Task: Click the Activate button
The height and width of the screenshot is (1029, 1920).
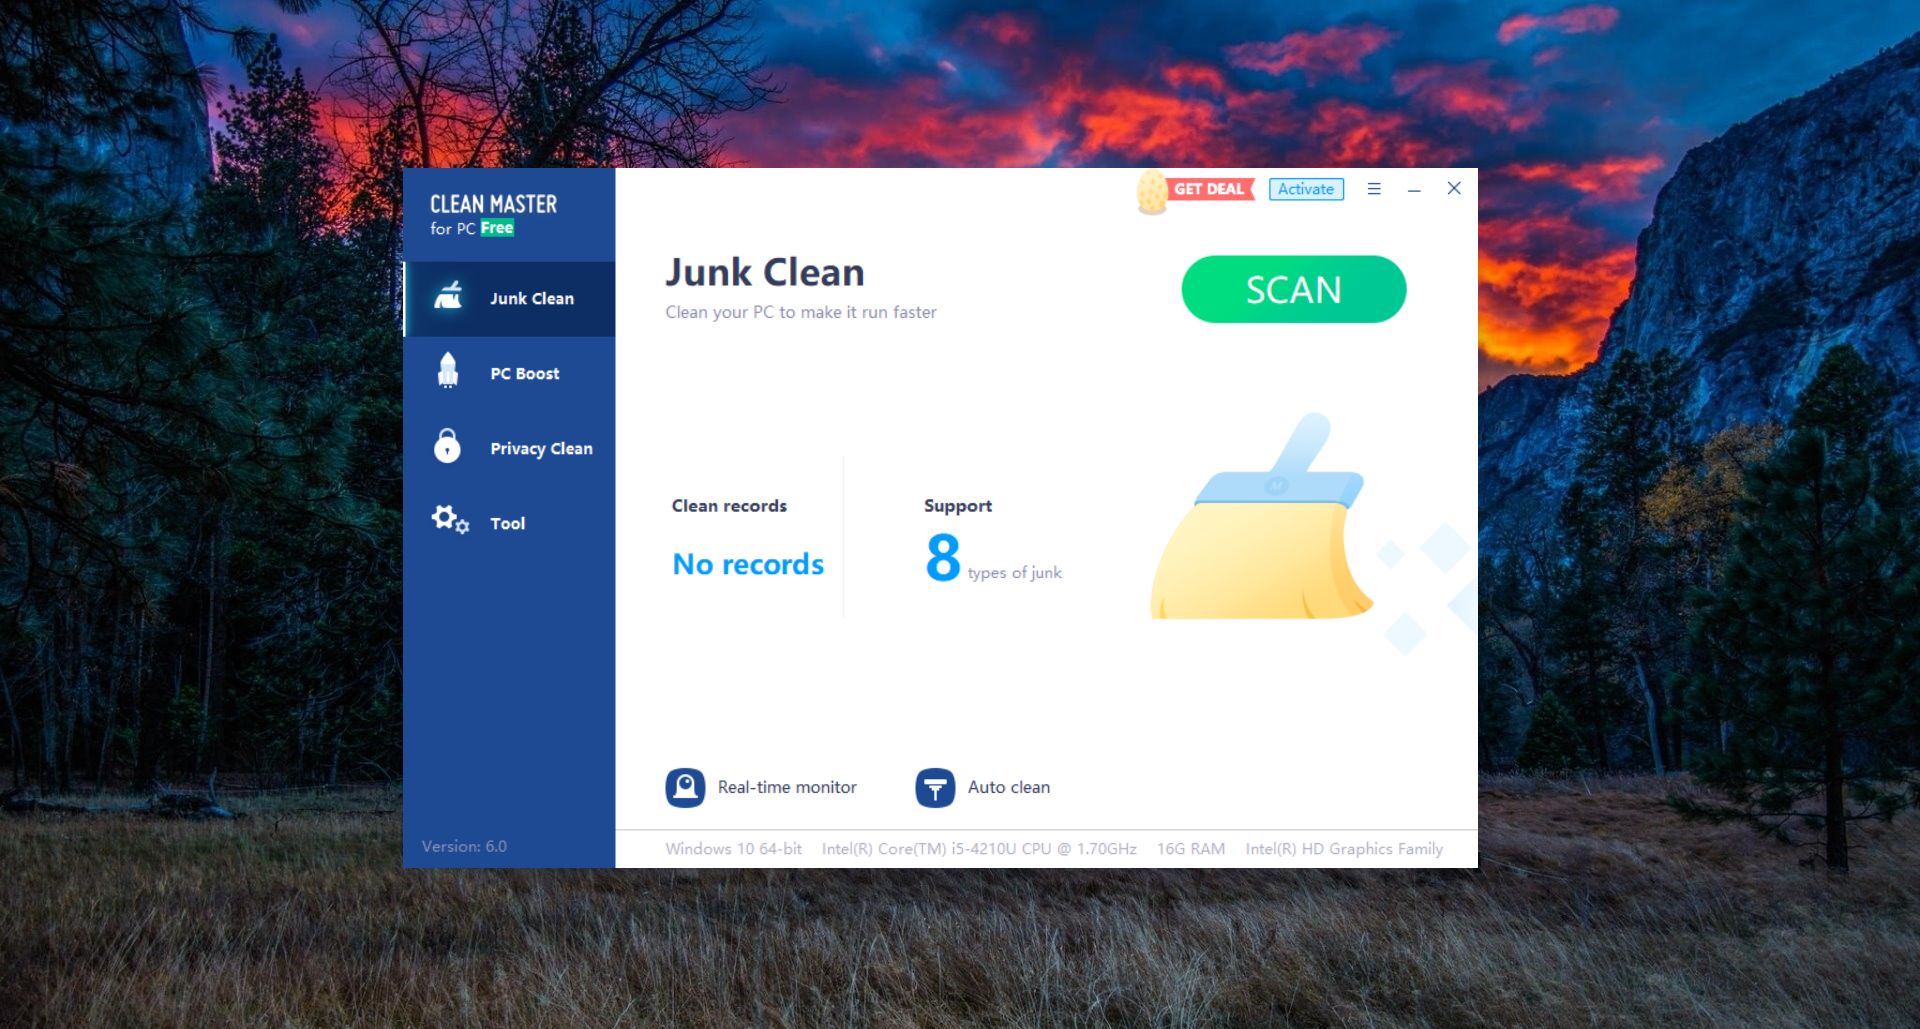Action: tap(1305, 188)
